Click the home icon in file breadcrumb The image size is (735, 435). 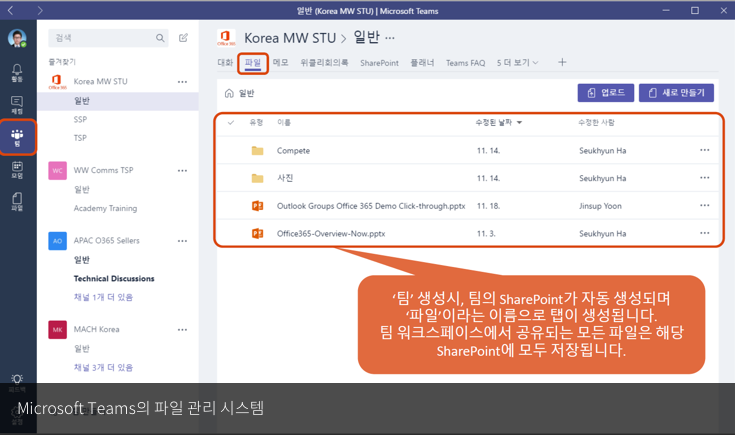click(229, 93)
